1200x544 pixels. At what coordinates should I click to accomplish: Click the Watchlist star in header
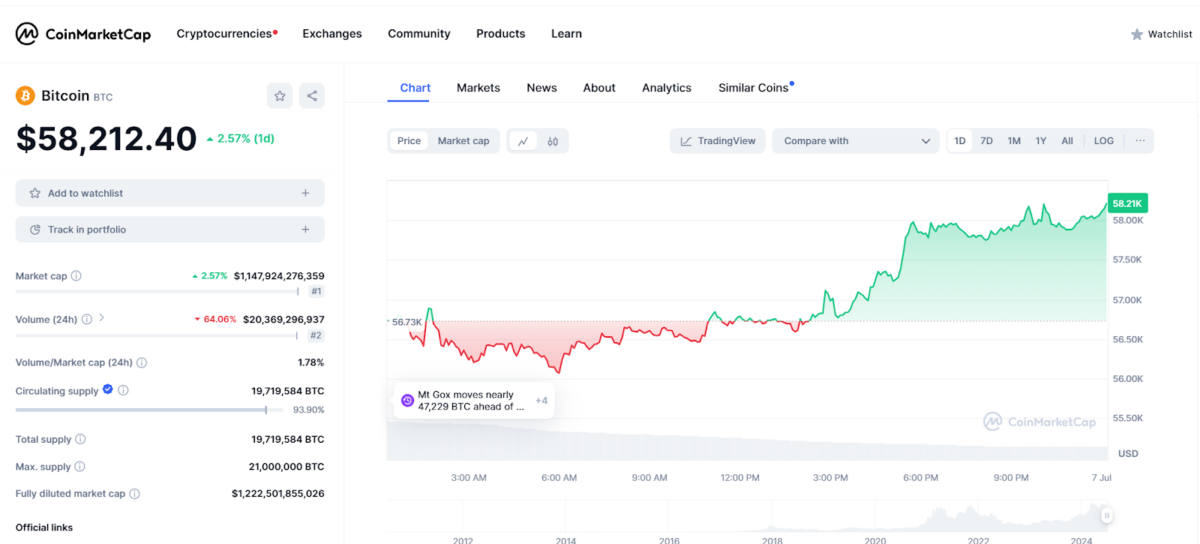coord(1137,34)
